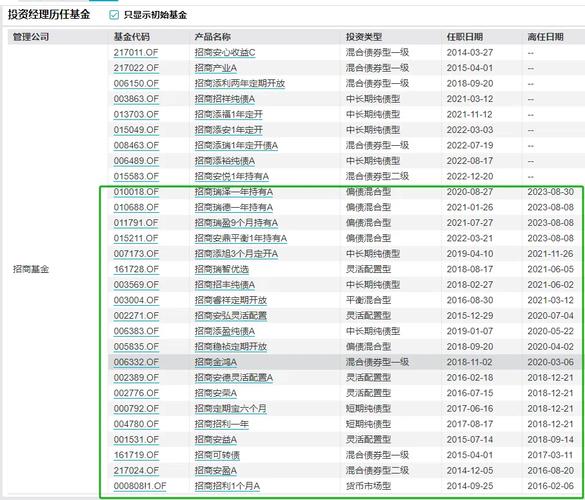Open the 招商产业A product link
Viewport: 585px width, 500px height.
(216, 68)
